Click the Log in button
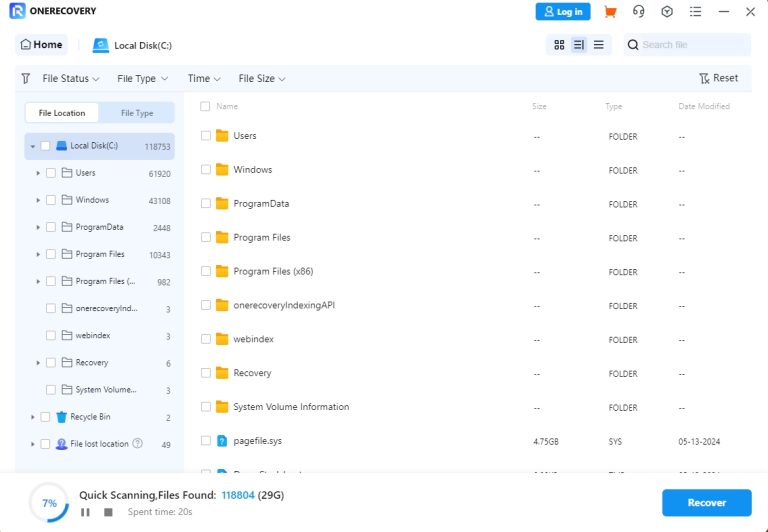The height and width of the screenshot is (532, 768). coord(563,12)
